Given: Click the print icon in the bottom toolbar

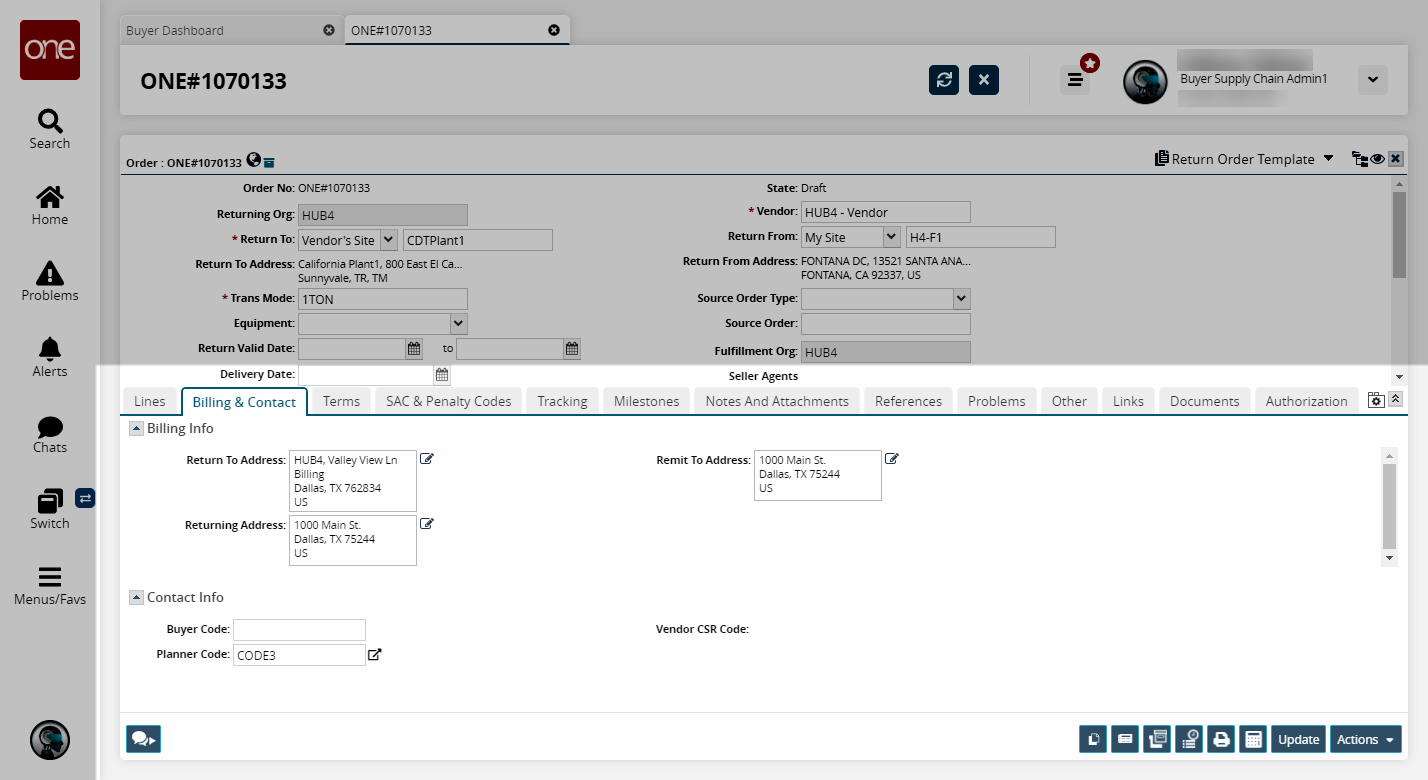Looking at the screenshot, I should tap(1220, 740).
